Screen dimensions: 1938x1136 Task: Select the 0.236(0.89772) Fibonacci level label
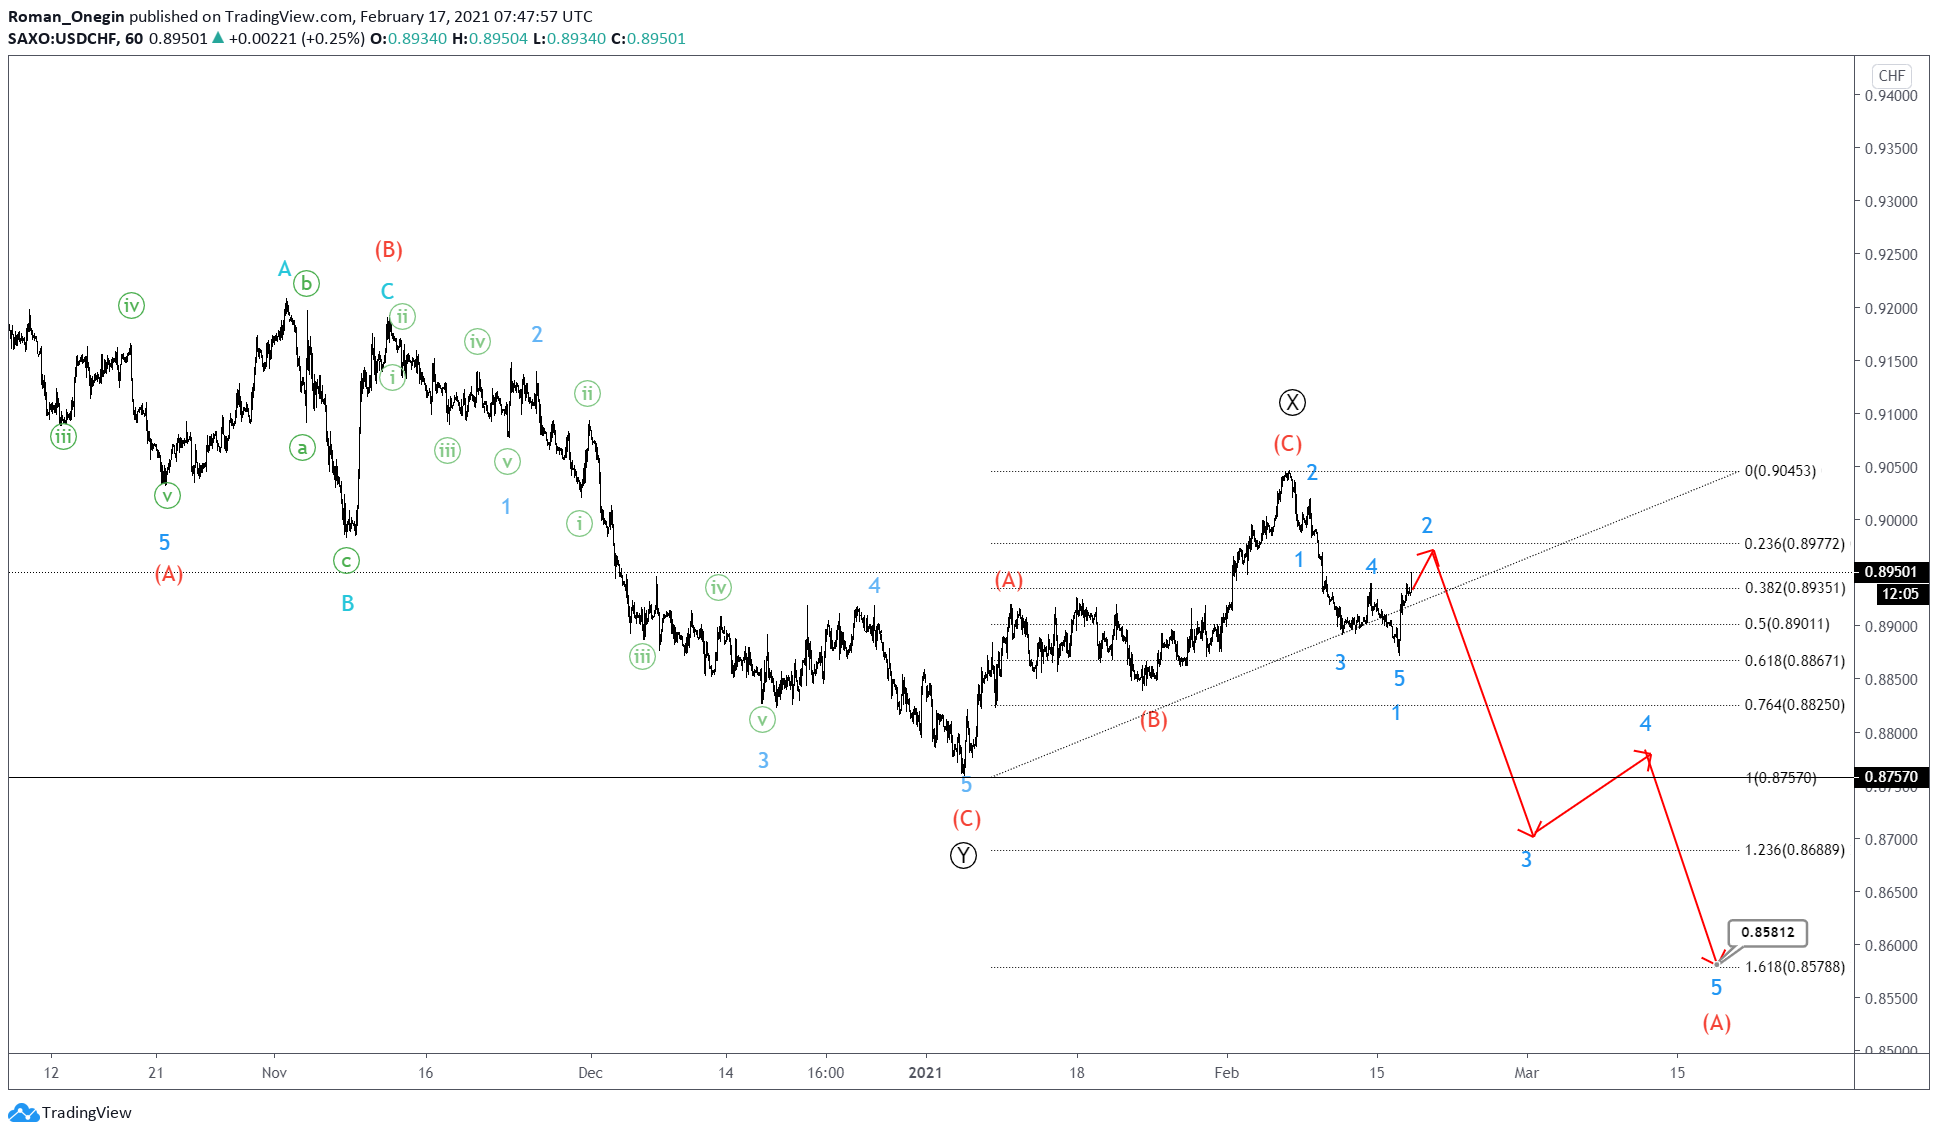click(x=1794, y=544)
